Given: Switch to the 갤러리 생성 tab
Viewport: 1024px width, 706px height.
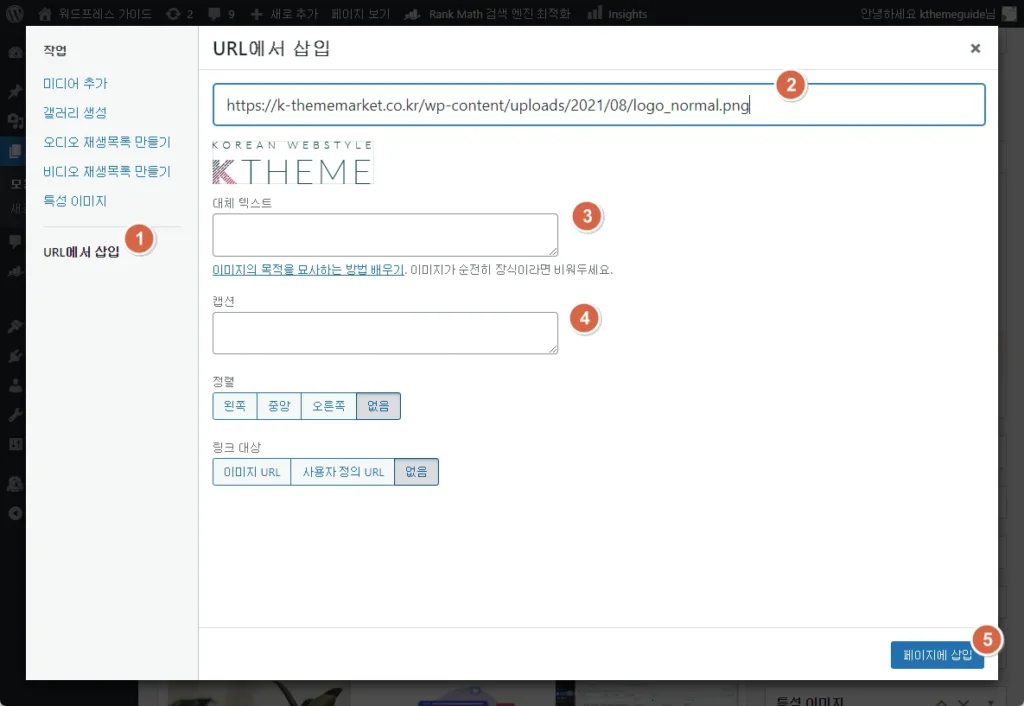Looking at the screenshot, I should [75, 112].
